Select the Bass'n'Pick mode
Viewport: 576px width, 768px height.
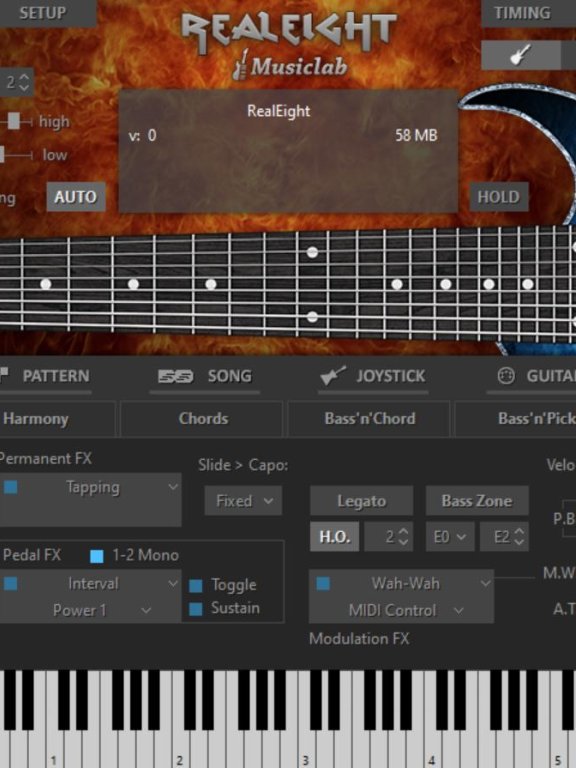point(516,419)
